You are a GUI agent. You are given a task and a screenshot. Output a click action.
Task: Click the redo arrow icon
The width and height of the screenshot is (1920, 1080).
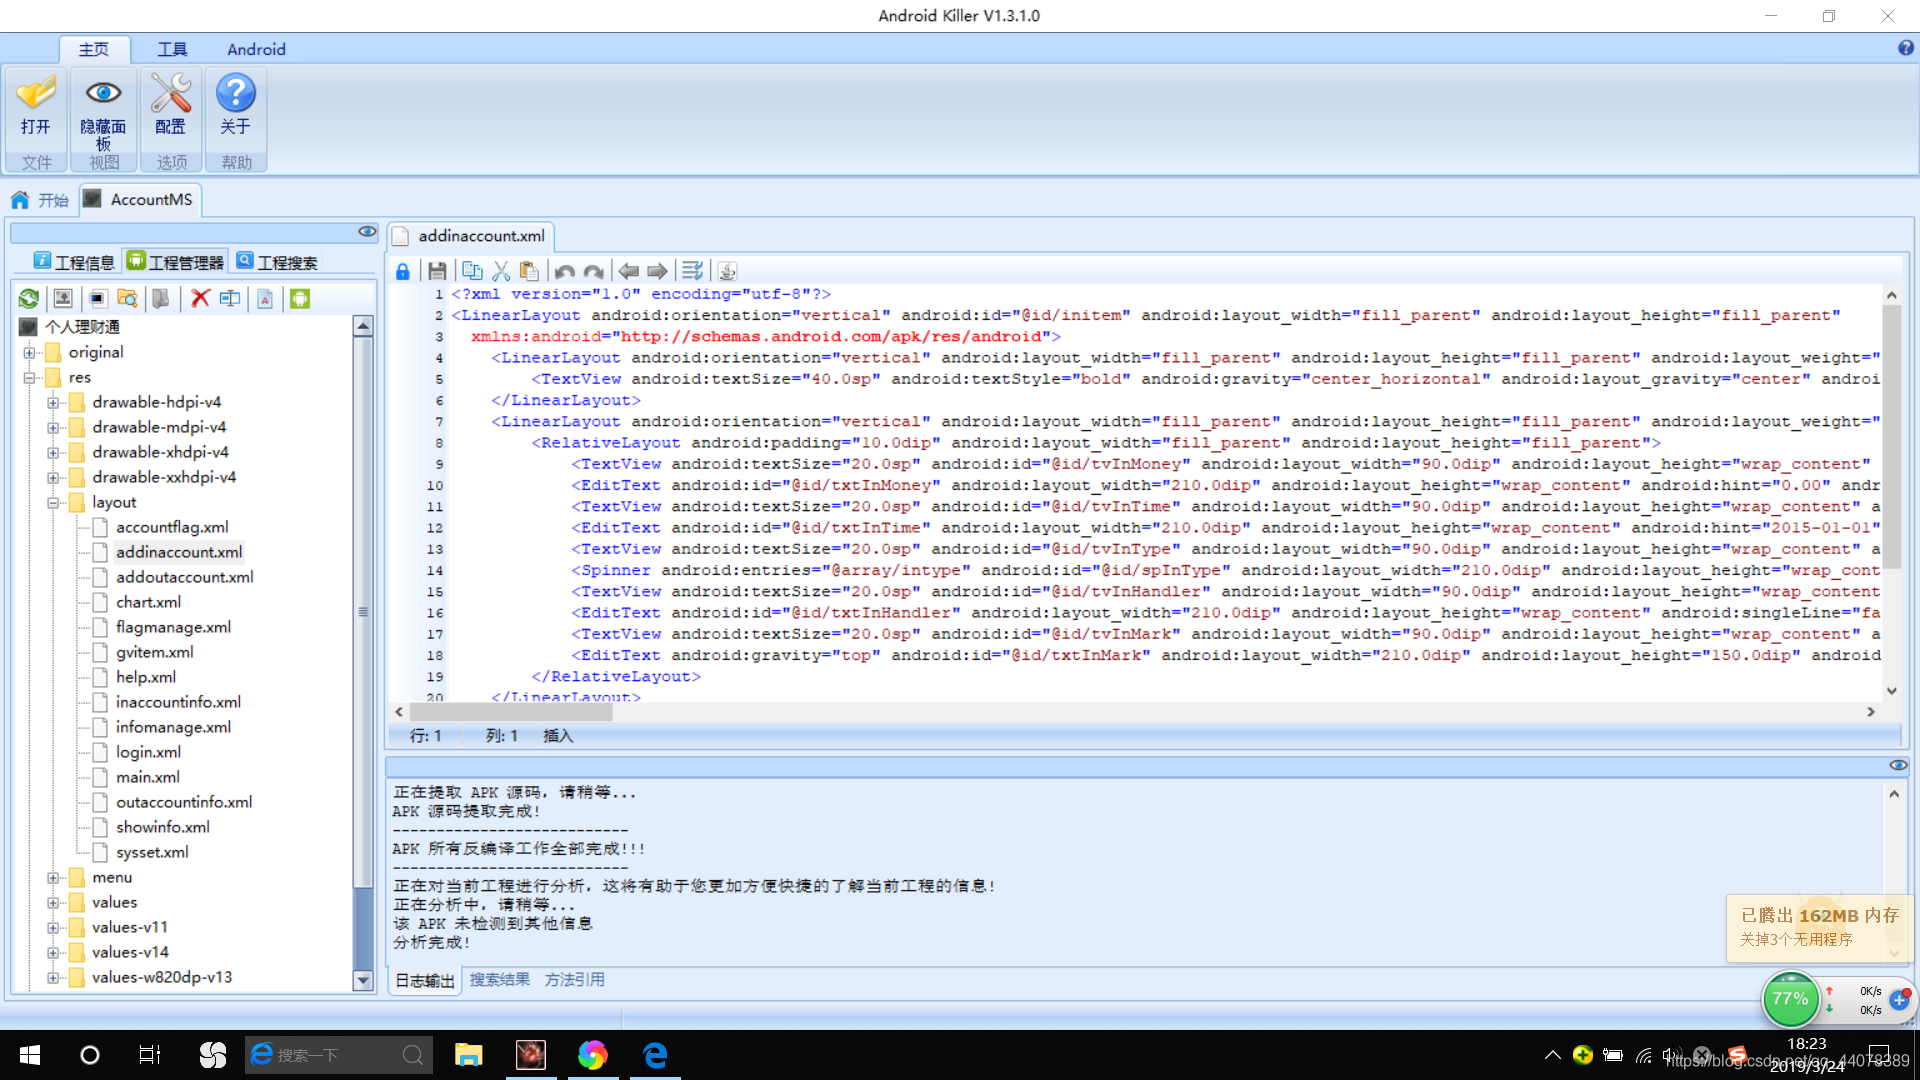[x=594, y=271]
